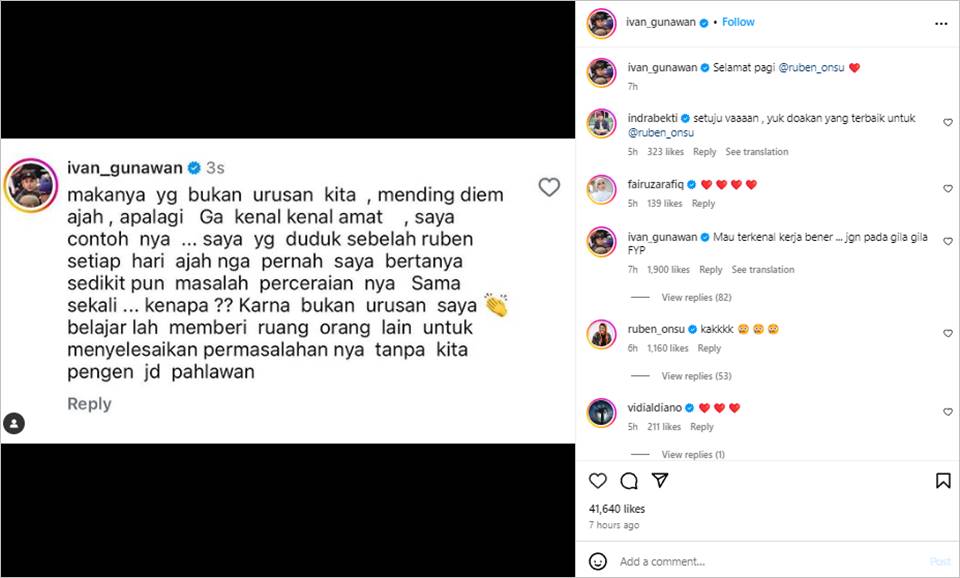Like the post with heart icon
Viewport: 960px width, 578px height.
[598, 481]
